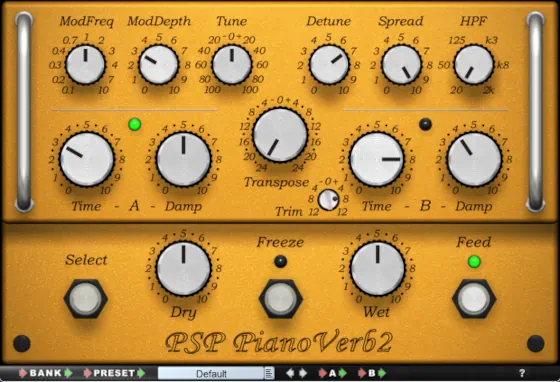This screenshot has height=382, width=560.
Task: Click the small Trim knob
Action: coord(328,200)
